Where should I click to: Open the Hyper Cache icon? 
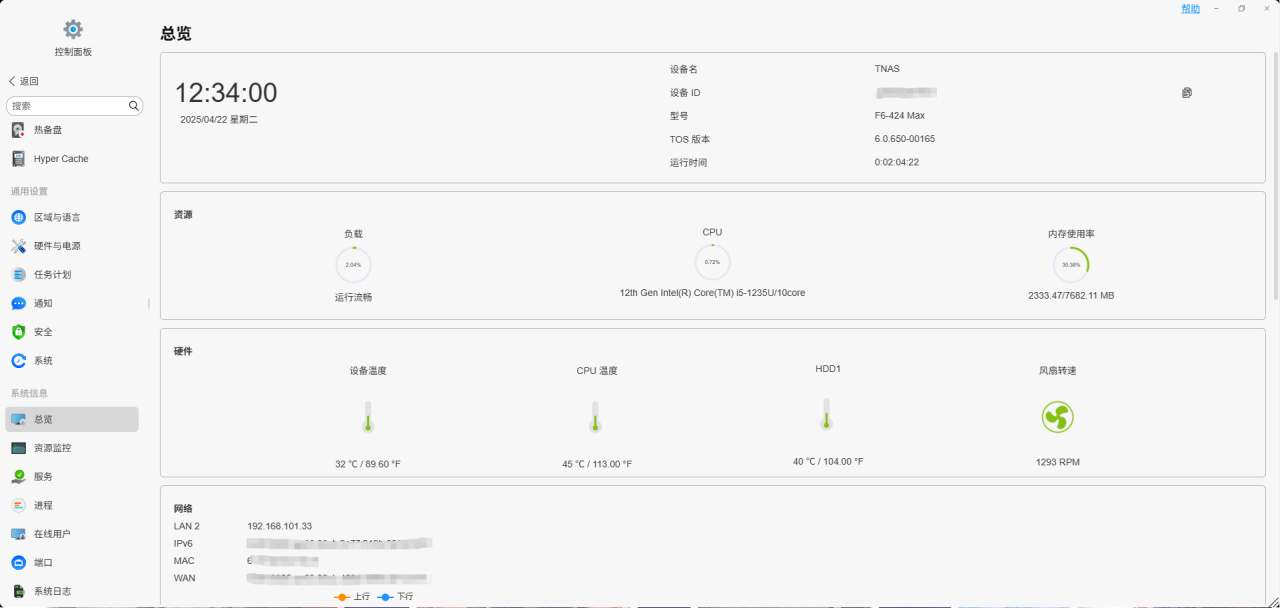click(18, 159)
